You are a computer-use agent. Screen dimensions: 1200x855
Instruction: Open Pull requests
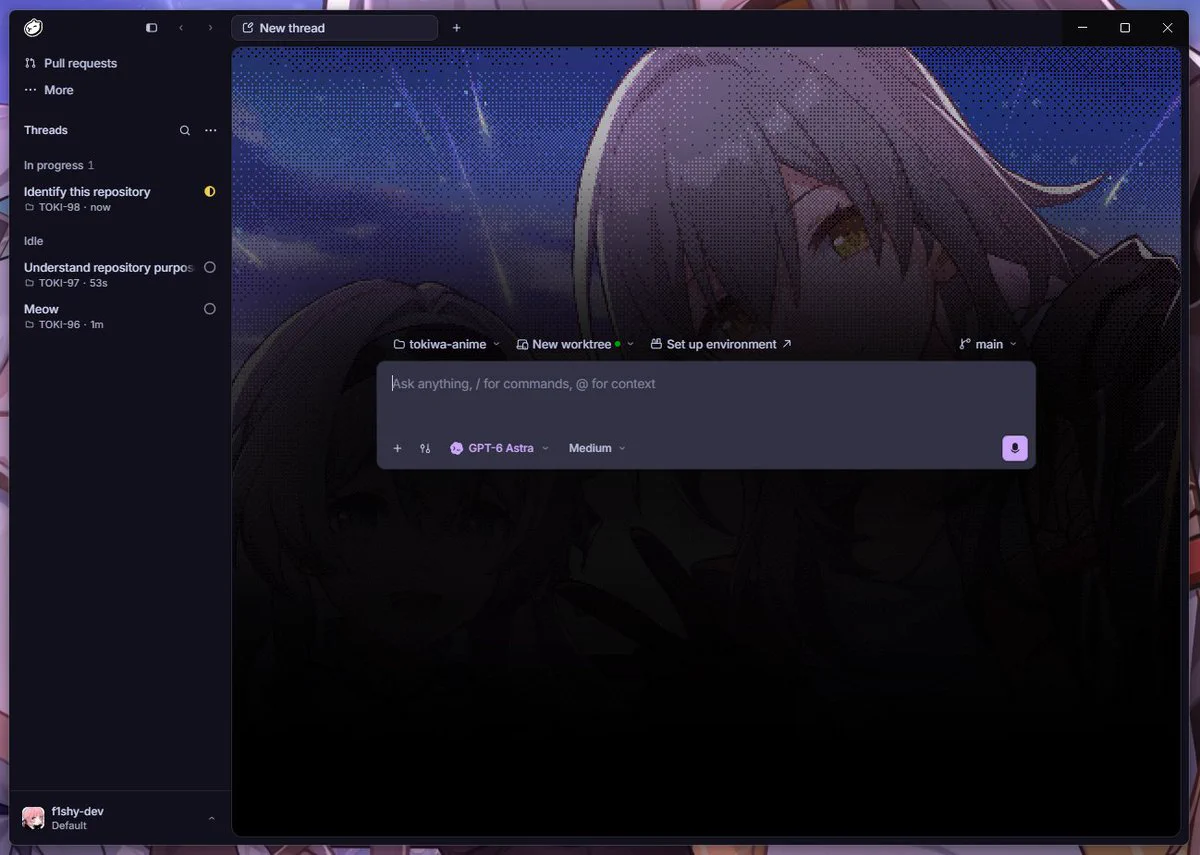coord(71,63)
